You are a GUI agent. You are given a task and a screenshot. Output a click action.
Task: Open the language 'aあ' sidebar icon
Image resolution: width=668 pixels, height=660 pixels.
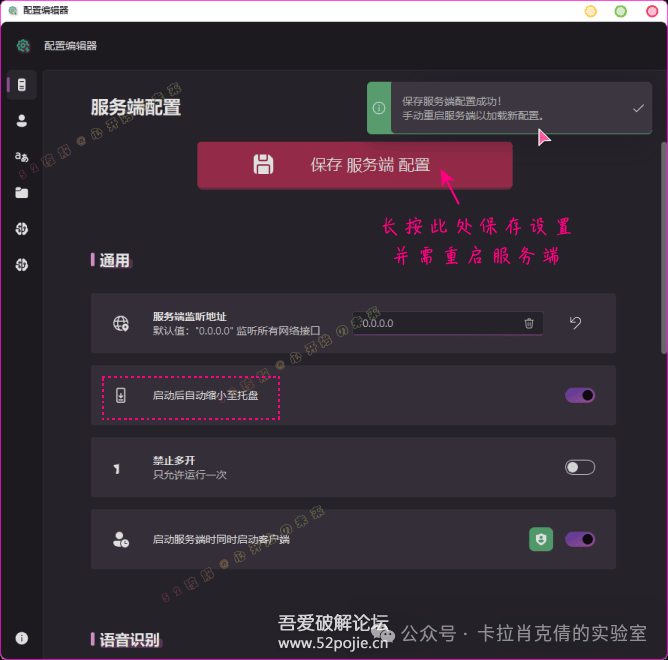coord(21,157)
